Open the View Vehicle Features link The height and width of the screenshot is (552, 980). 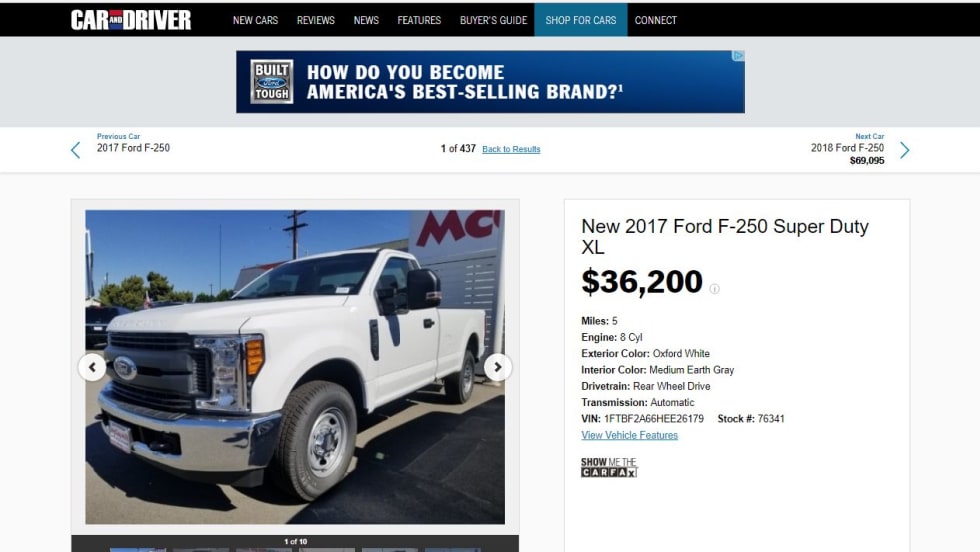tap(629, 435)
